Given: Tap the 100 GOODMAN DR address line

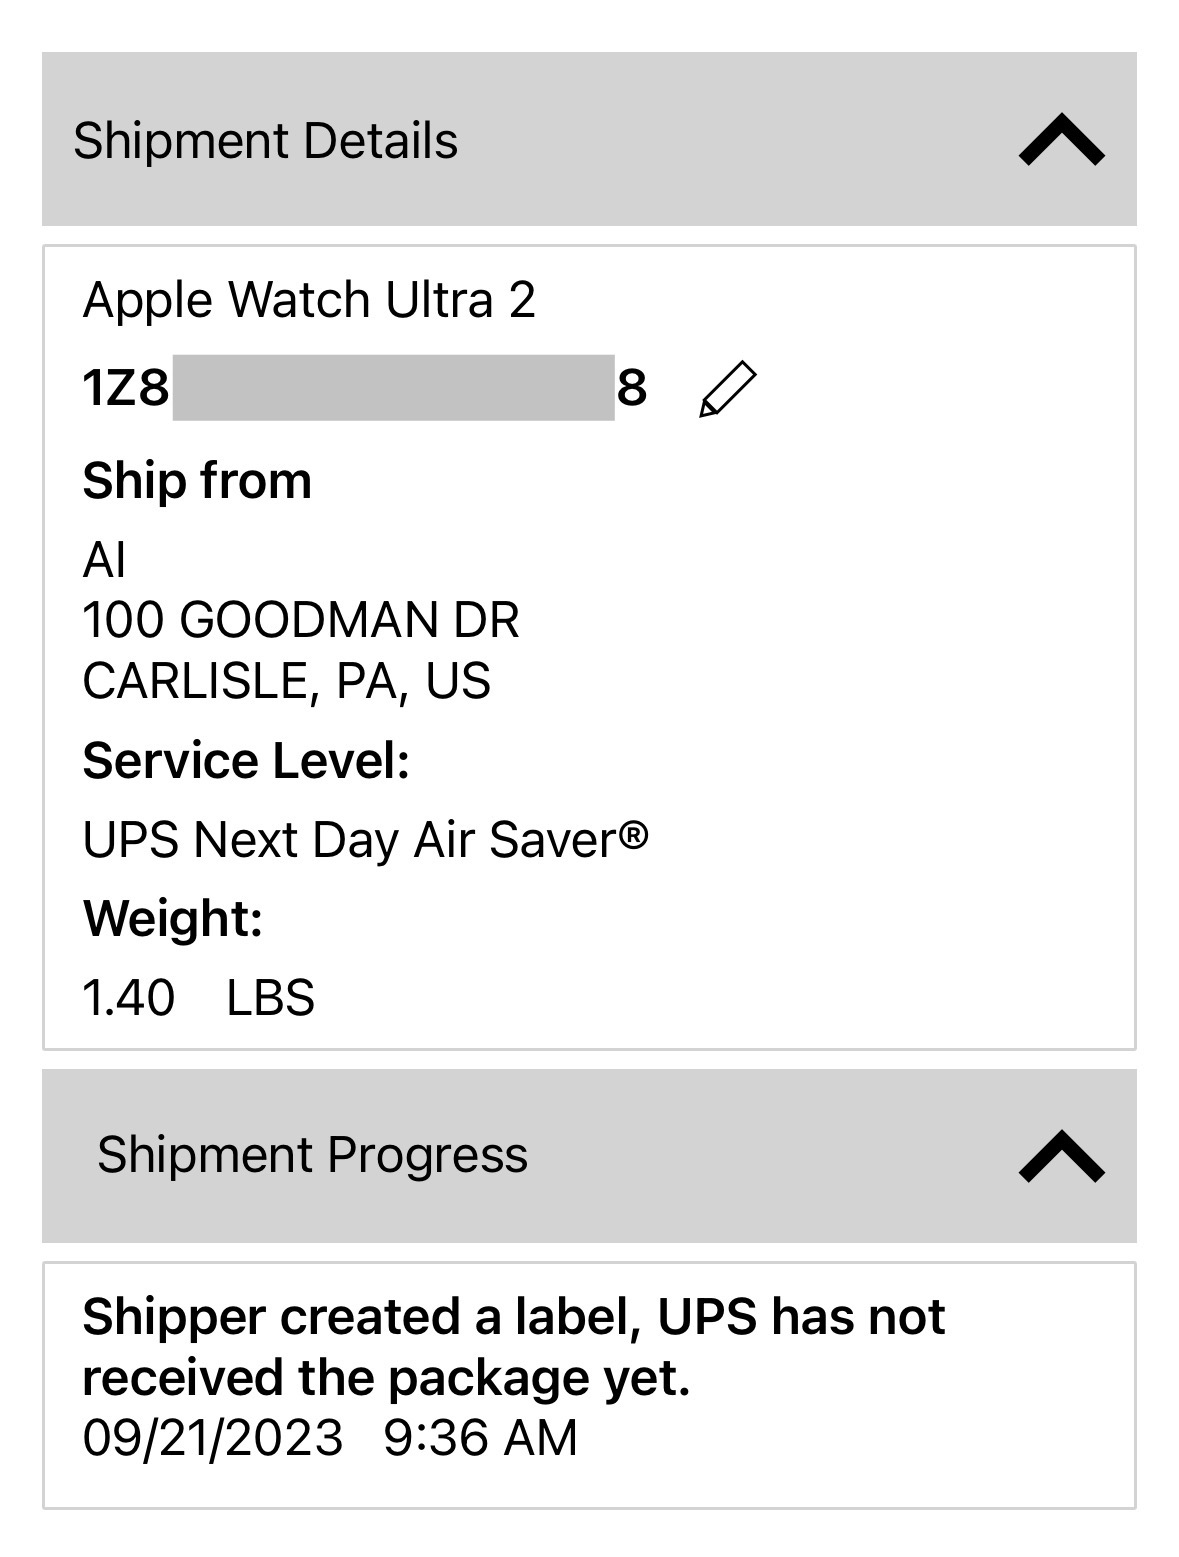Looking at the screenshot, I should 301,620.
